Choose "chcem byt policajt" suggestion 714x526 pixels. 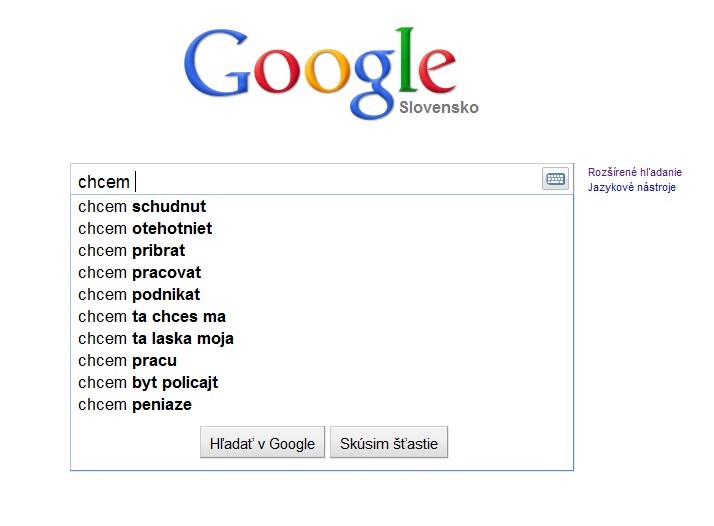point(321,382)
